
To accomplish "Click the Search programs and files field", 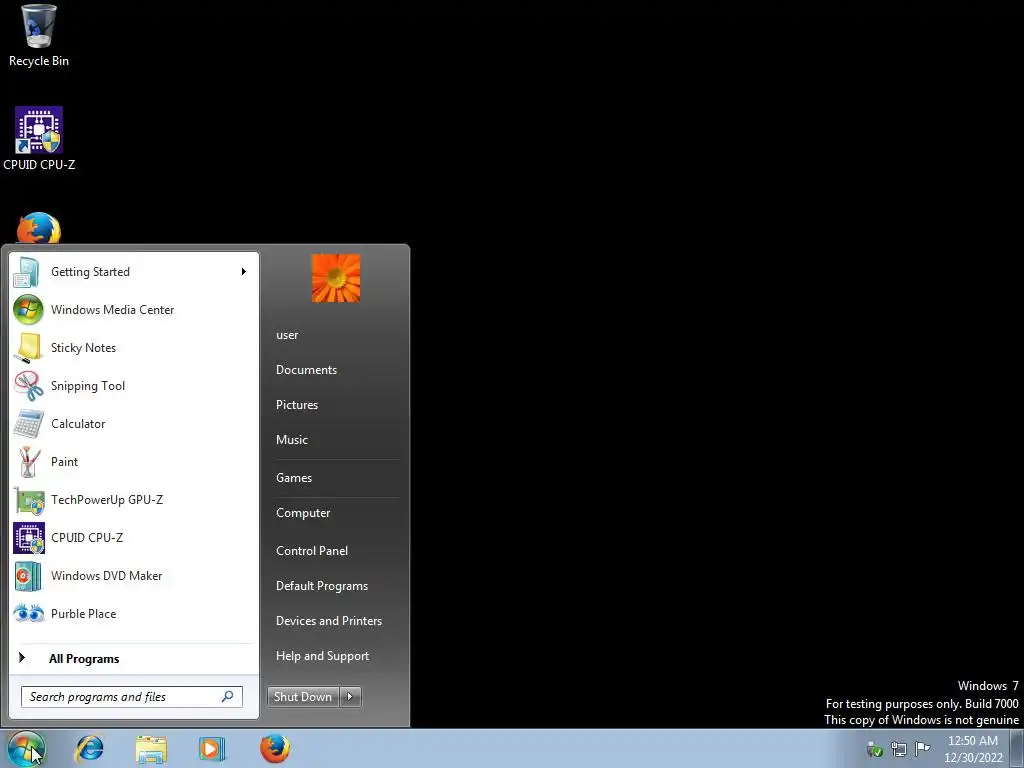I will [131, 697].
